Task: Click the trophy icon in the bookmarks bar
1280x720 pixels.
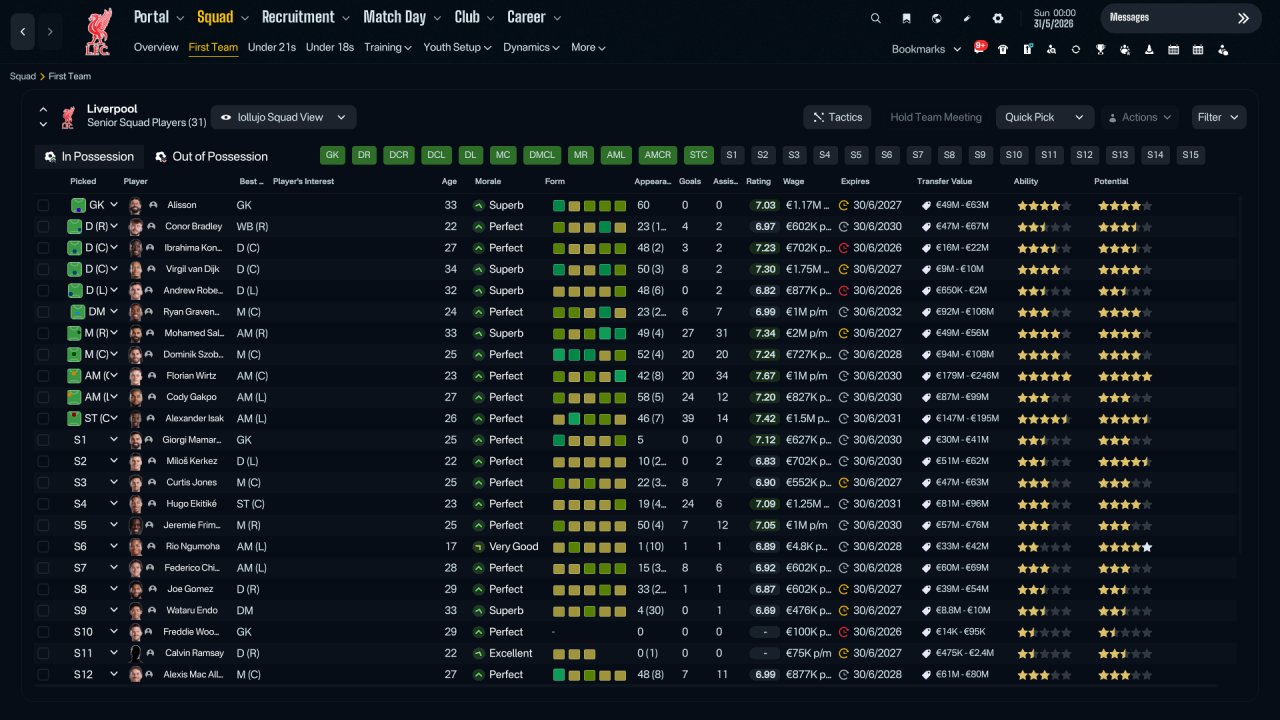Action: tap(1100, 49)
